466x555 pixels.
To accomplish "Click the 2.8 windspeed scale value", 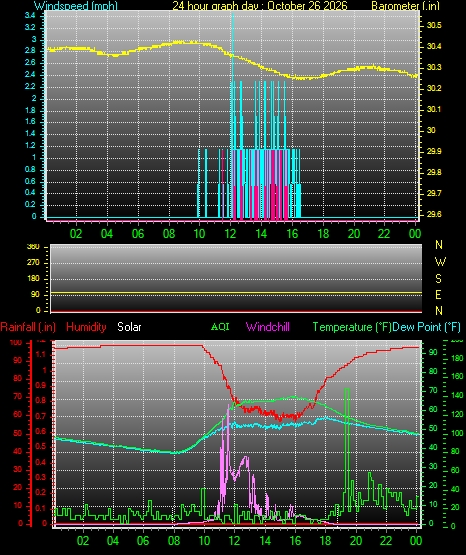I will (x=30, y=51).
